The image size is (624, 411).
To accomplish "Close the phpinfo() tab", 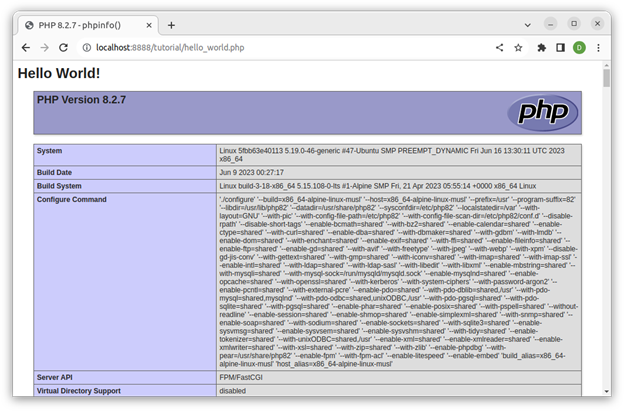I will click(x=150, y=24).
